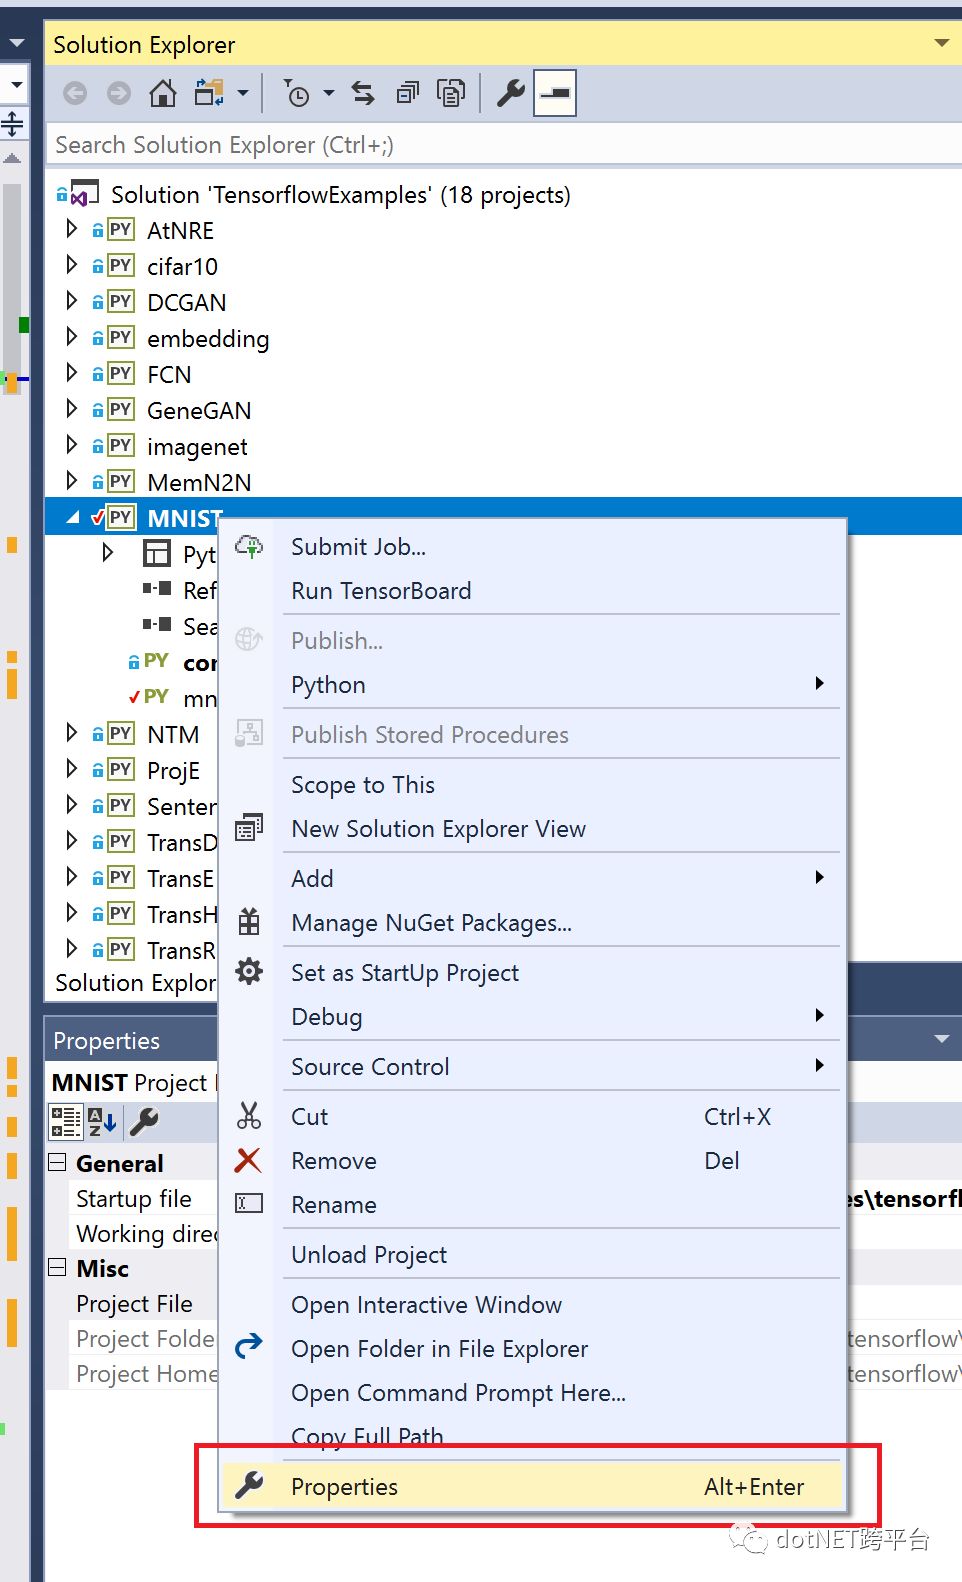Click Sync with Active Document arrows icon
Image resolution: width=962 pixels, height=1582 pixels.
pos(363,94)
